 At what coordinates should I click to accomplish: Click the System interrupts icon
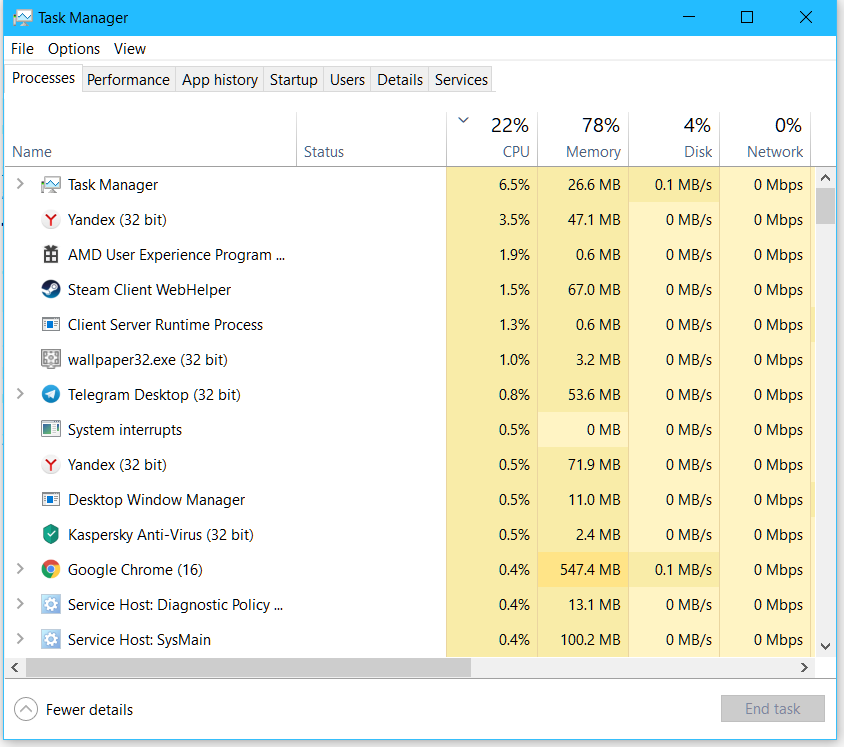click(x=51, y=429)
